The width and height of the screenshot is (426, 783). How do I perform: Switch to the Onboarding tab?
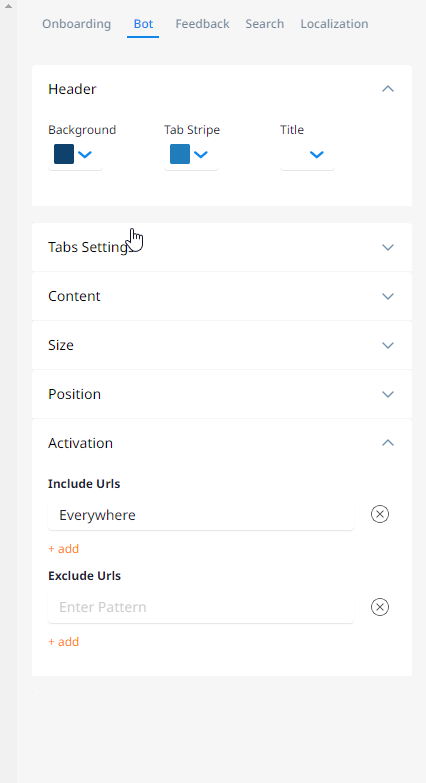pos(76,23)
